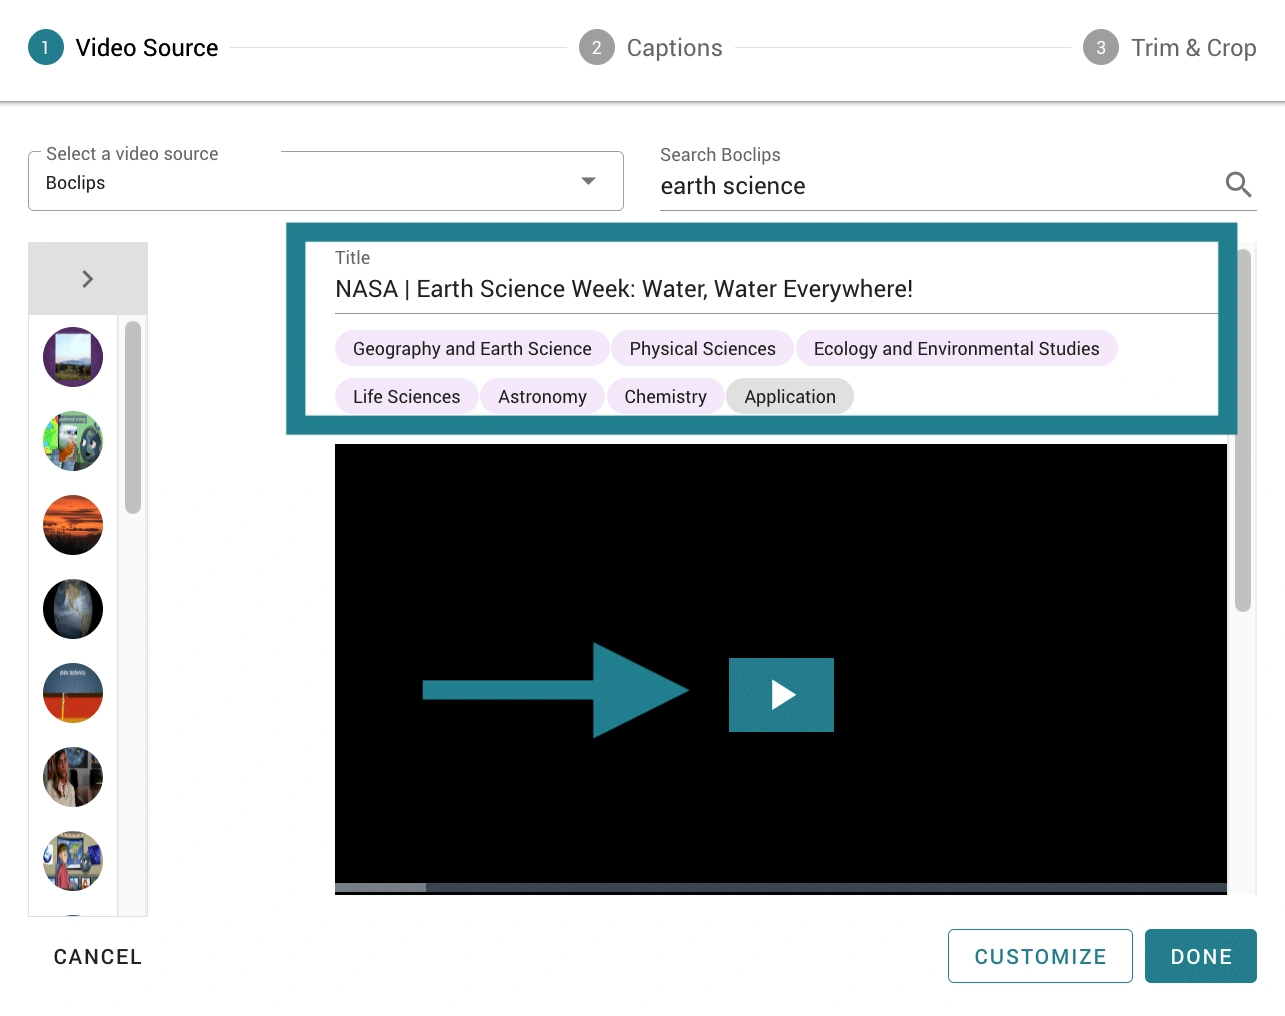Select the Video Source step
The image size is (1285, 1016).
click(123, 48)
